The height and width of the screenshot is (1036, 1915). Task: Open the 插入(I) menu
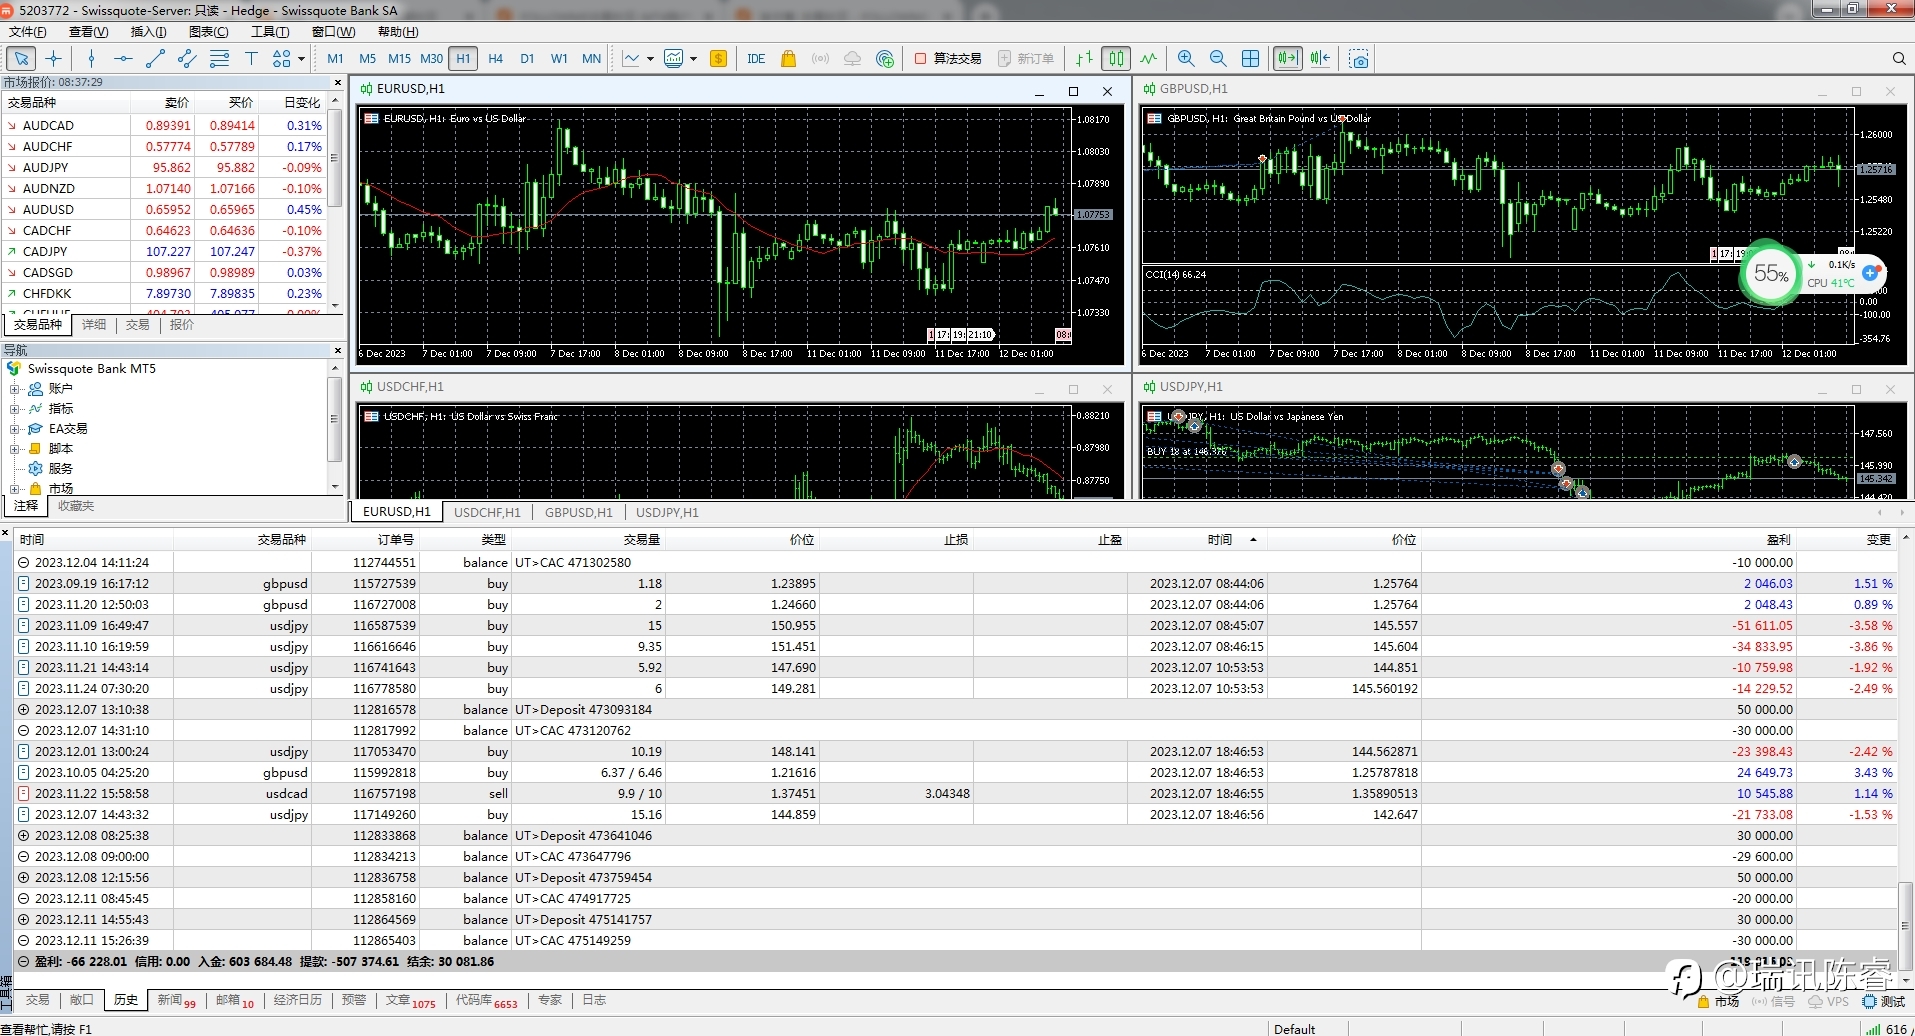pos(148,32)
